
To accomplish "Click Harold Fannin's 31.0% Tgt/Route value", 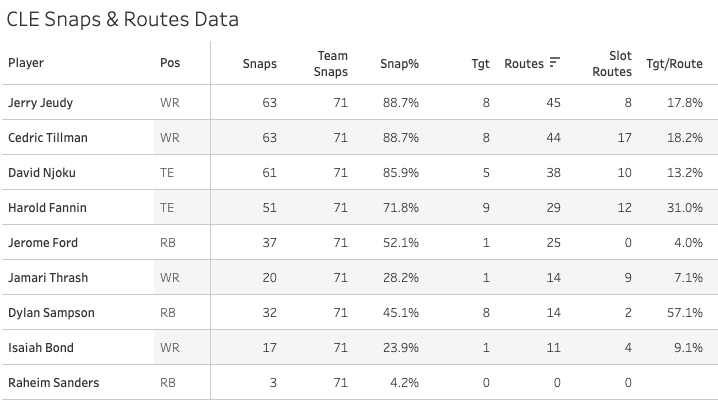I will point(685,208).
